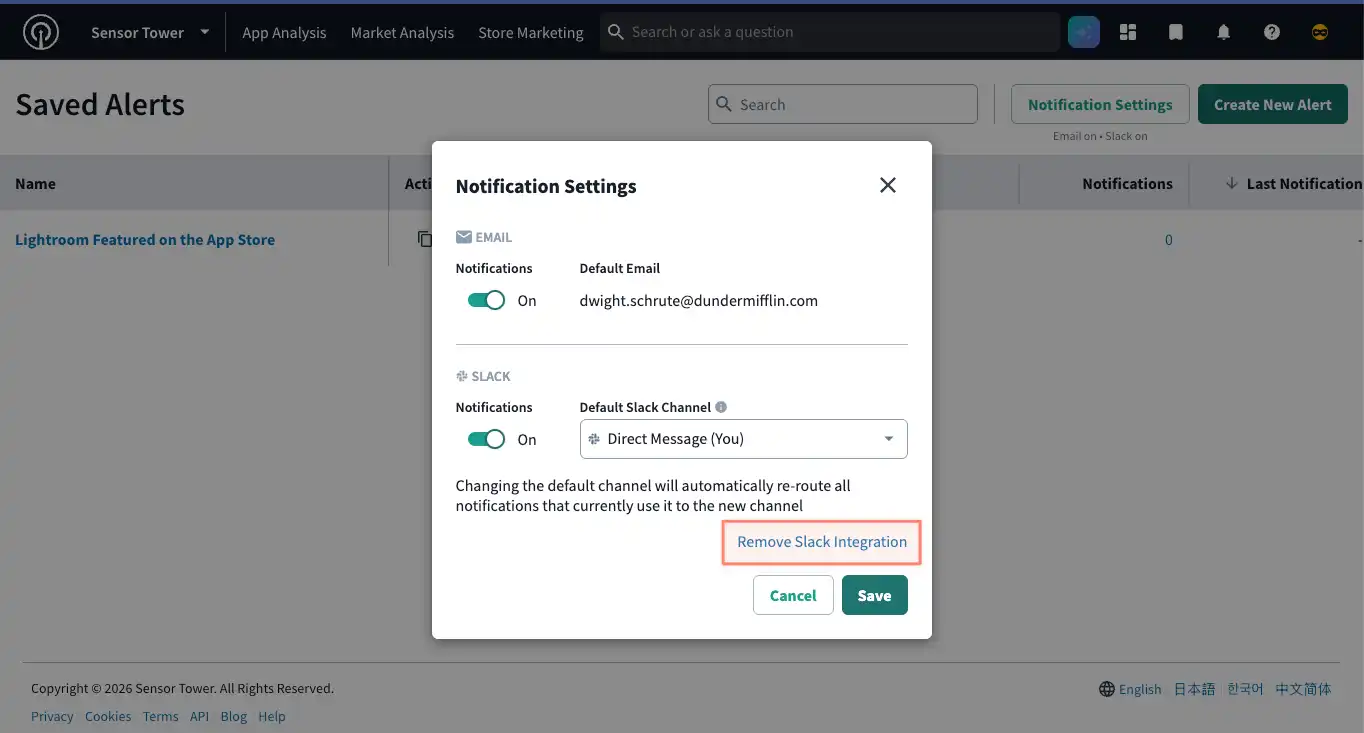Open the Terms footer link
This screenshot has width=1364, height=733.
[x=160, y=716]
